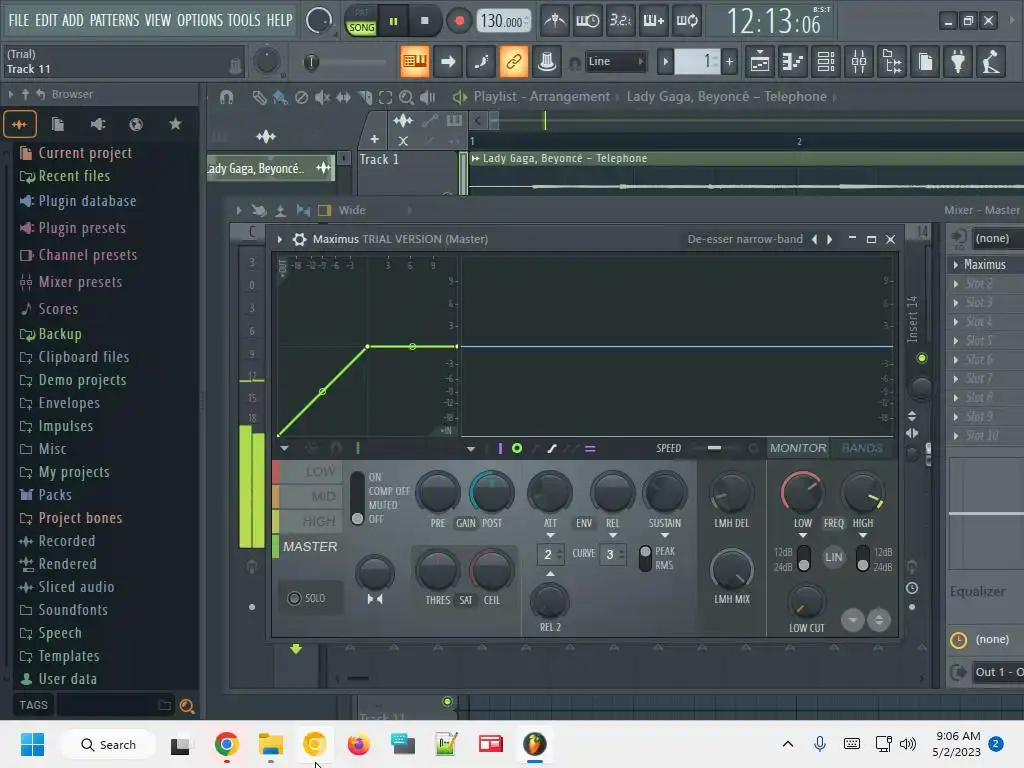Select the browser audio waveform tab

coord(20,124)
